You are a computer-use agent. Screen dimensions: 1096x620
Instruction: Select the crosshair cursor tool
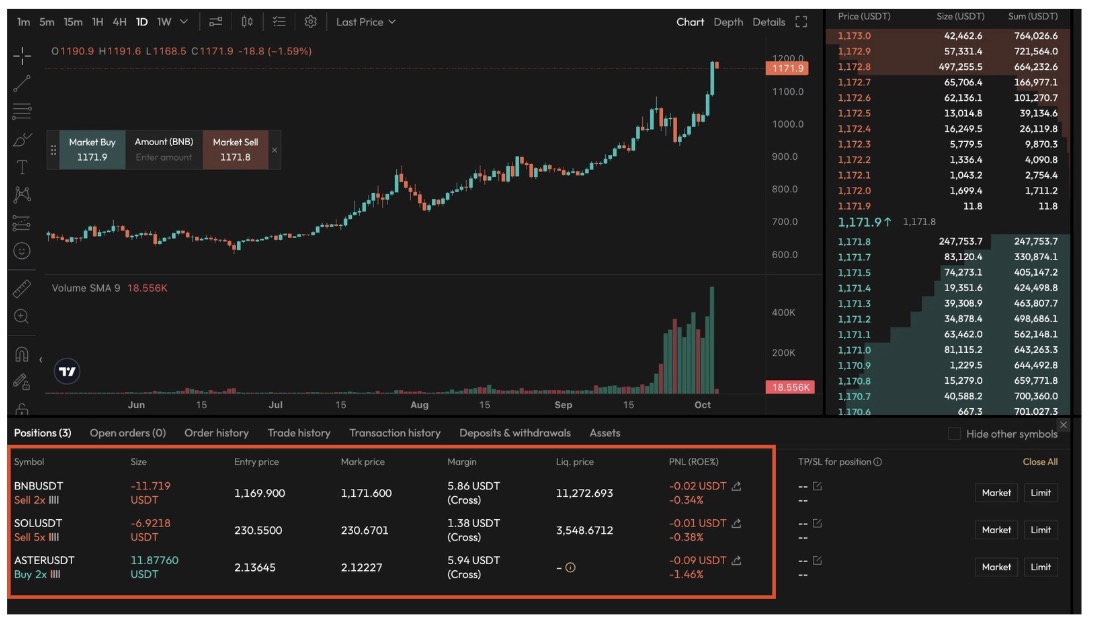click(22, 56)
